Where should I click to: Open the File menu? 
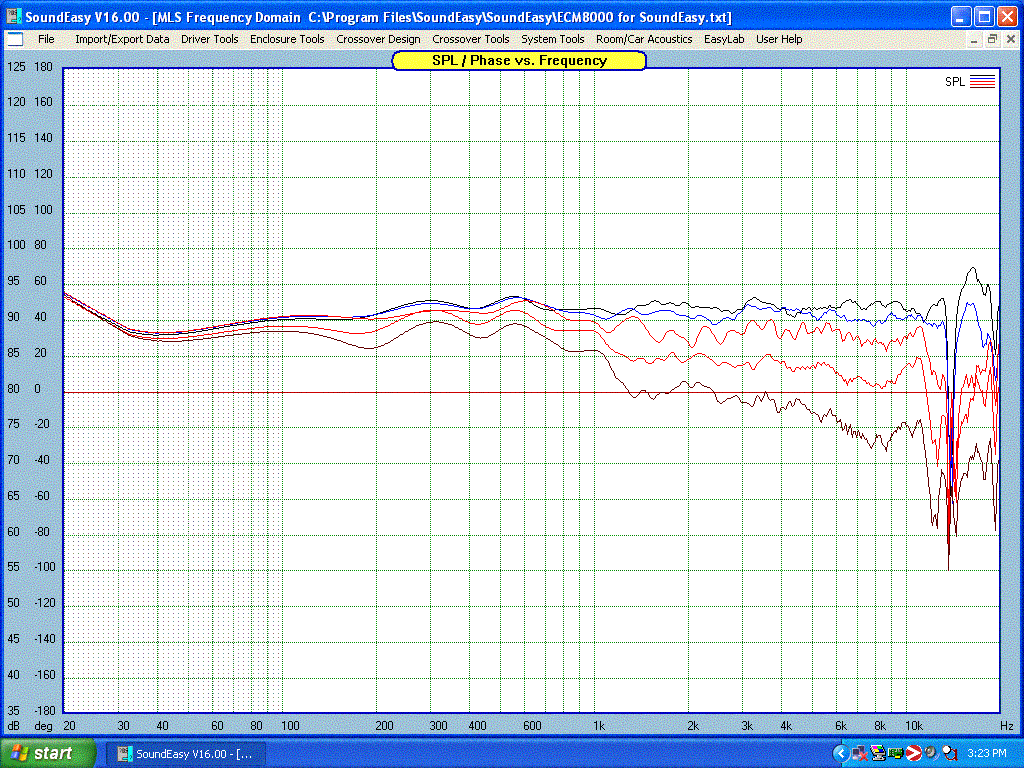click(x=46, y=39)
